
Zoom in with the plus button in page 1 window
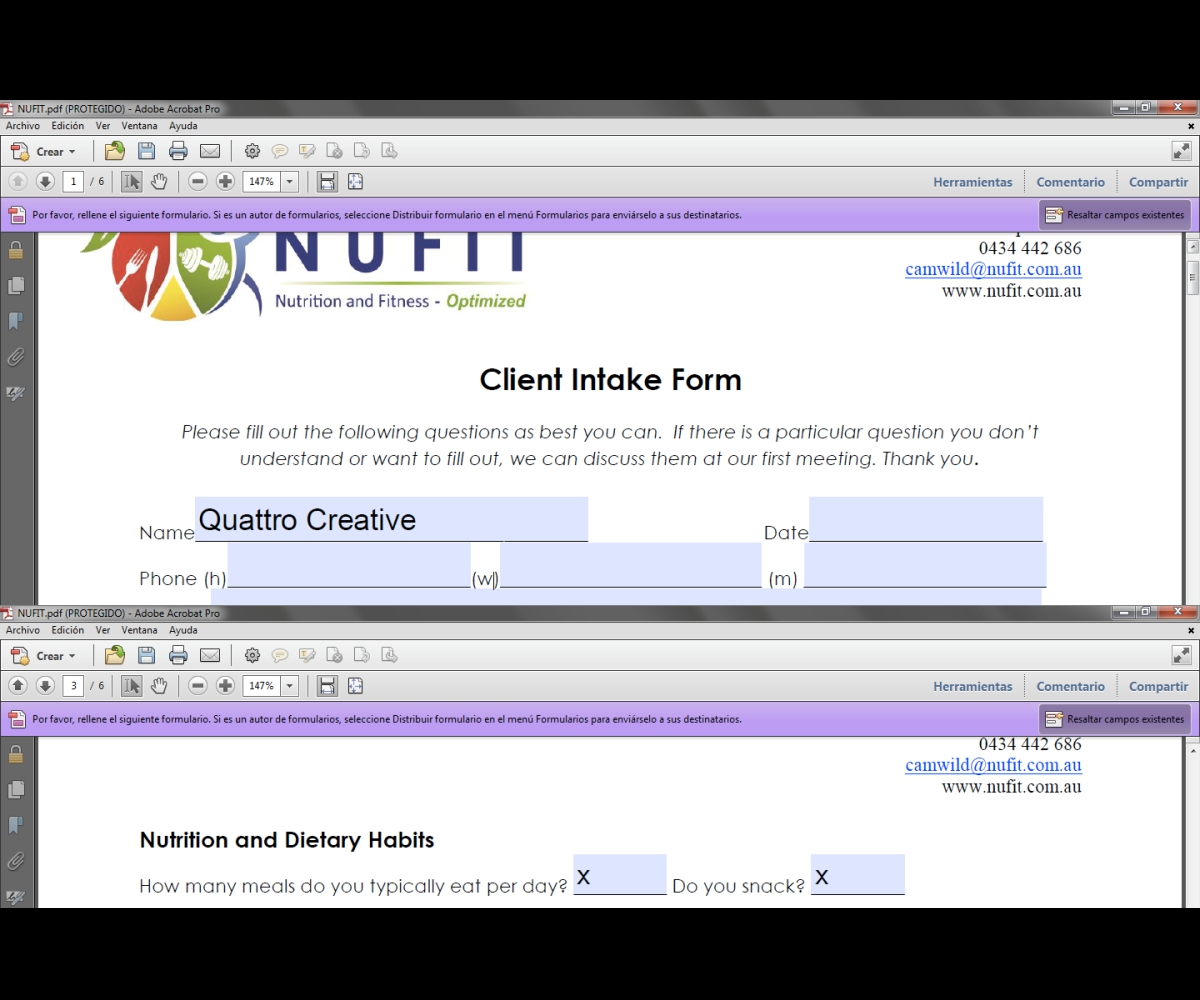coord(226,182)
